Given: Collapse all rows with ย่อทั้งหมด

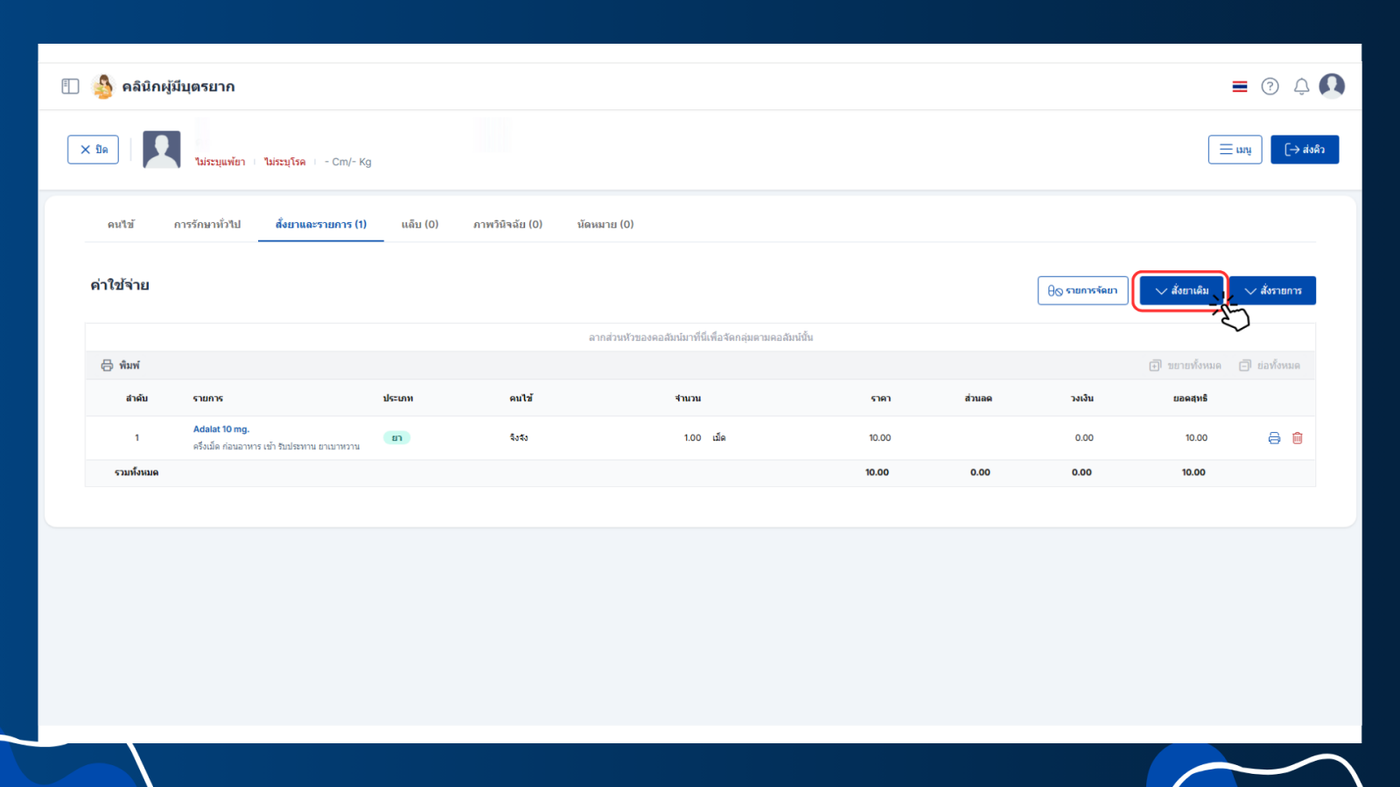Looking at the screenshot, I should point(1269,366).
